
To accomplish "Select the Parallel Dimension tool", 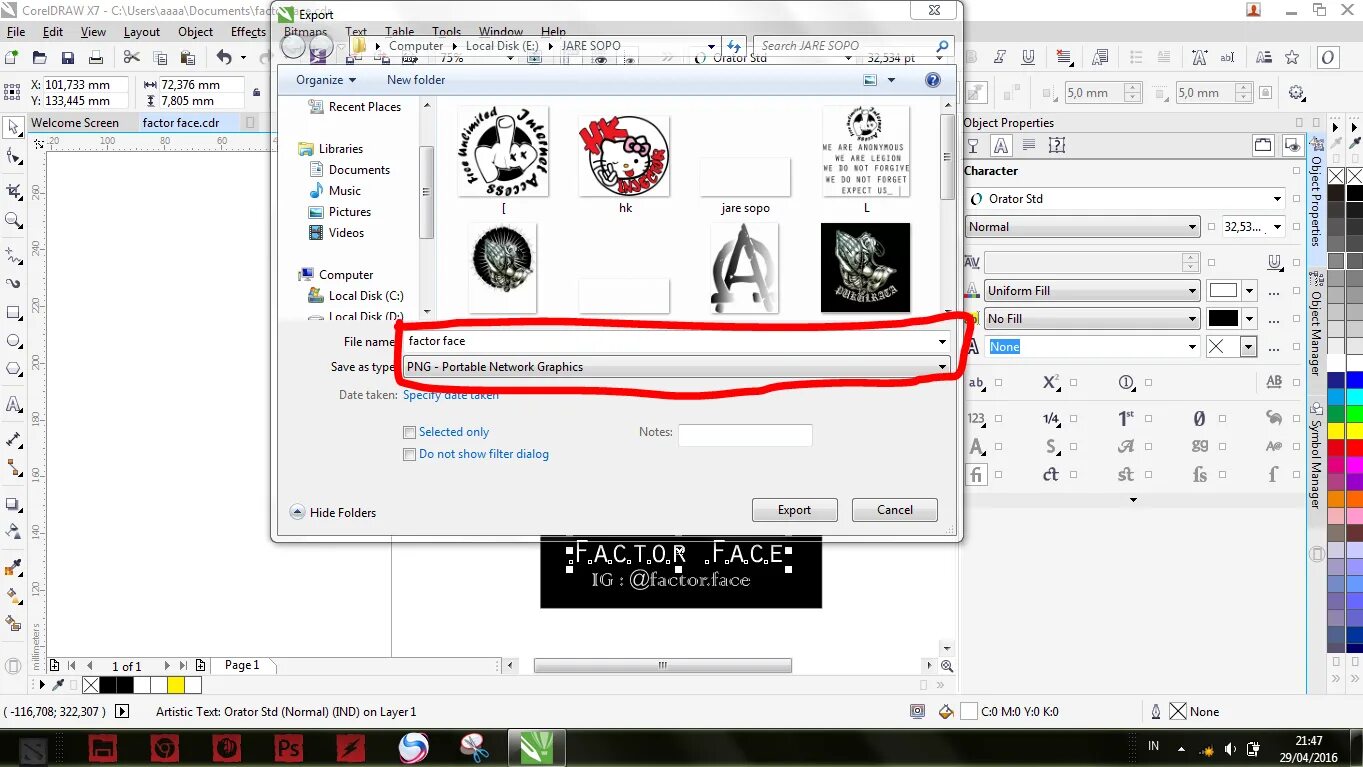I will tap(13, 439).
